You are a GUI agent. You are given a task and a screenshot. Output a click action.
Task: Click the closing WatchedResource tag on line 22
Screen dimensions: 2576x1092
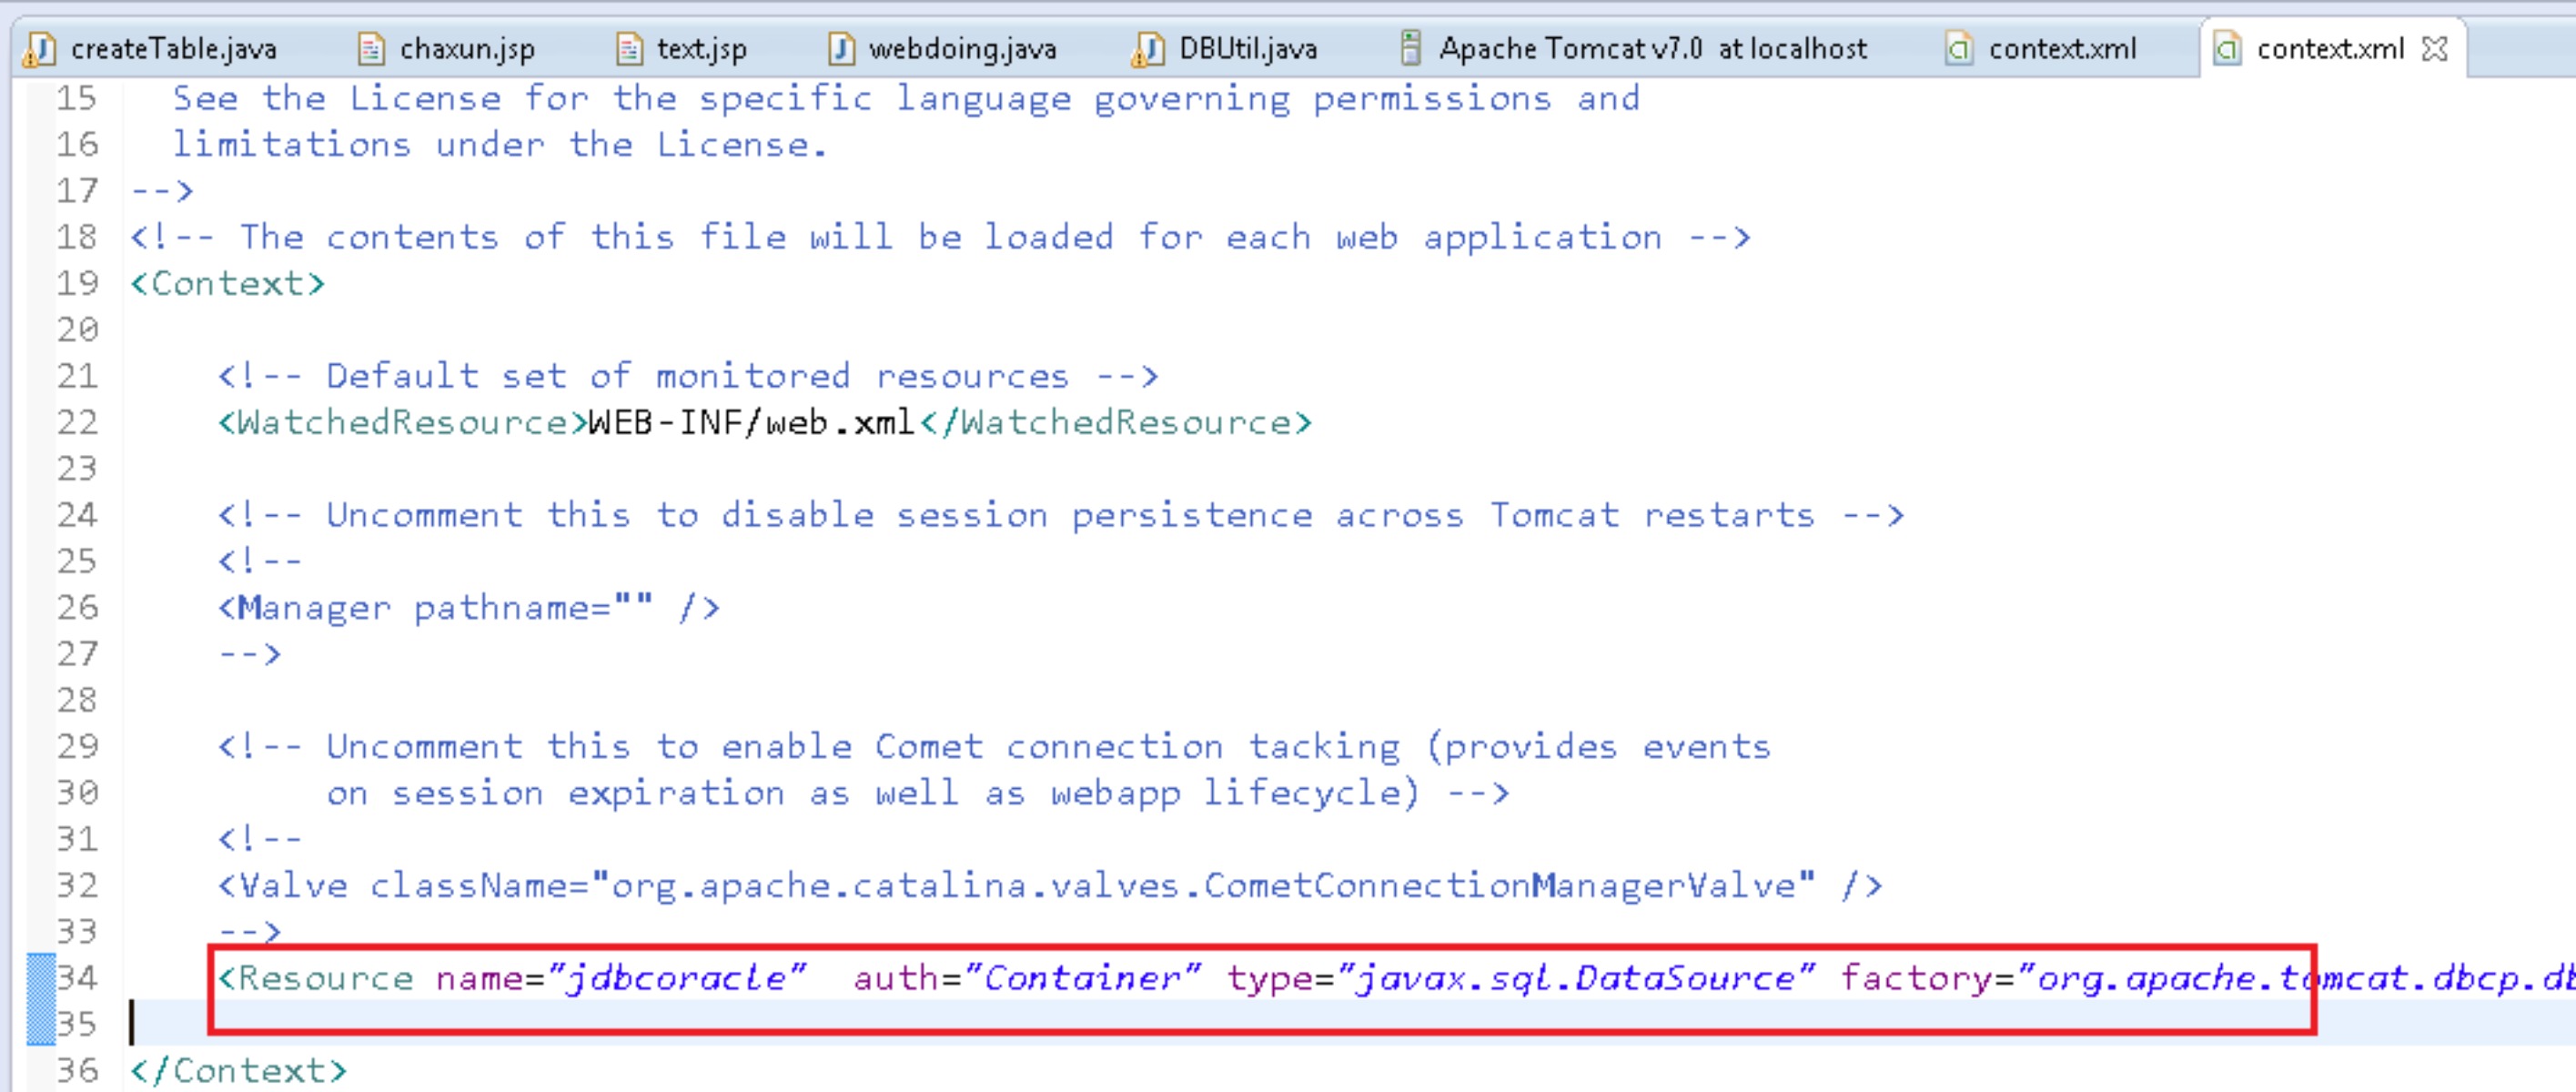coord(1116,422)
